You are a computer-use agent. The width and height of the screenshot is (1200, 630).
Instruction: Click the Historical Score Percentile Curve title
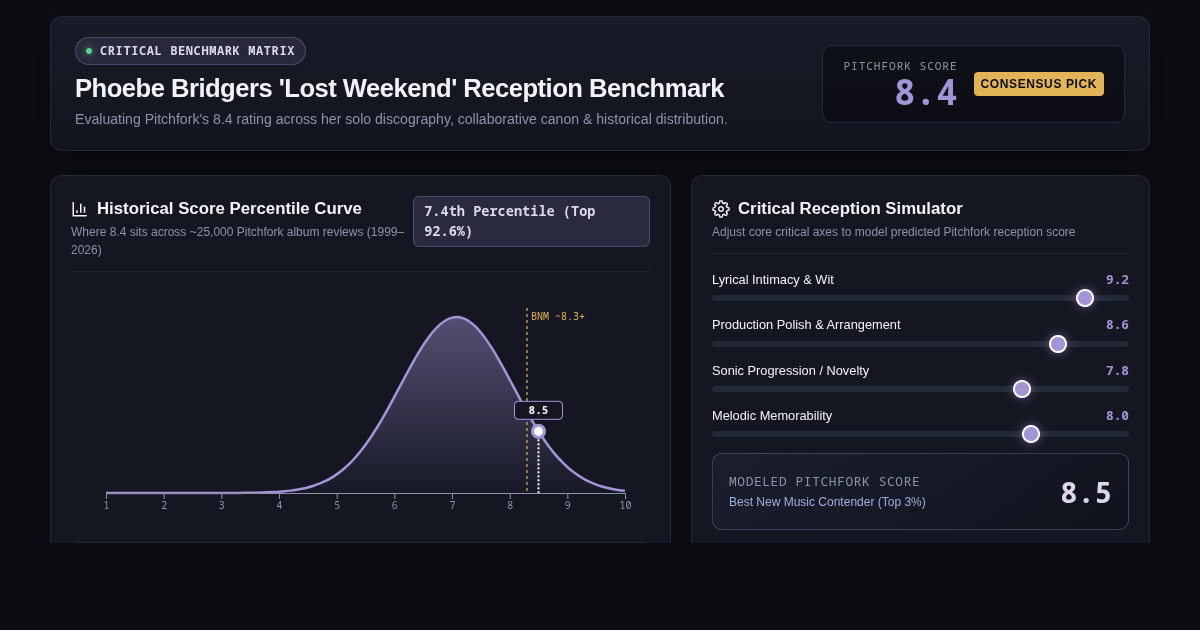tap(229, 209)
